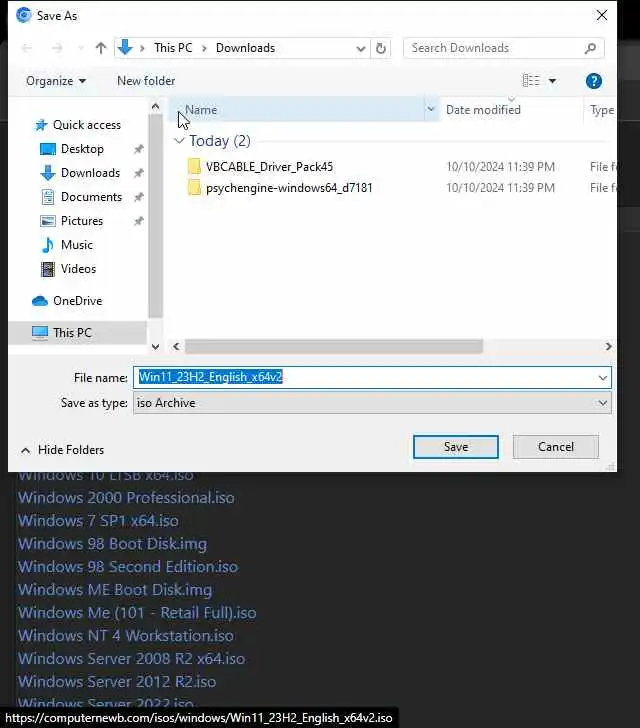This screenshot has height=728, width=640.
Task: Open Windows ME Boot Disk.img link
Action: 115,590
